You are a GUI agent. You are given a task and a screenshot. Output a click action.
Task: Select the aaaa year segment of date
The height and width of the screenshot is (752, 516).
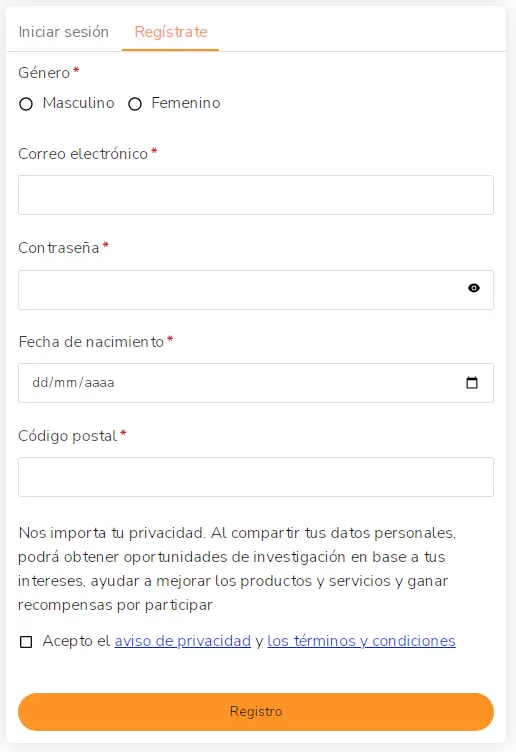(x=99, y=382)
